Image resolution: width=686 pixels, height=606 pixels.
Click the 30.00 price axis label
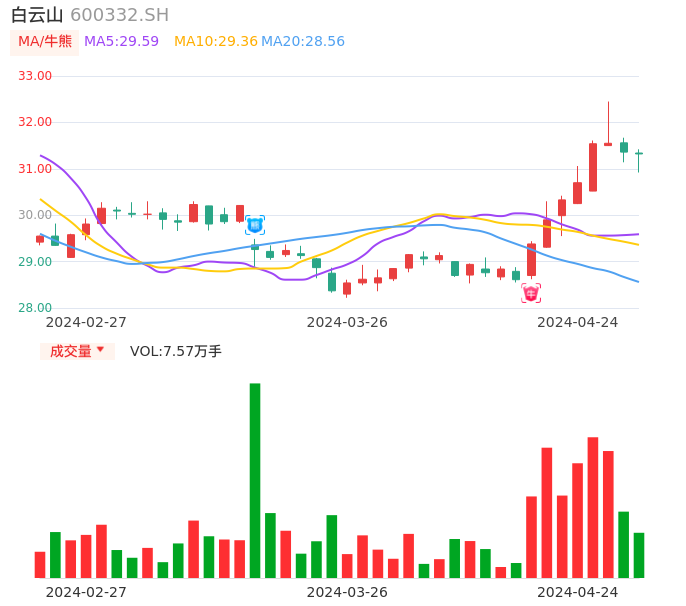click(x=35, y=215)
